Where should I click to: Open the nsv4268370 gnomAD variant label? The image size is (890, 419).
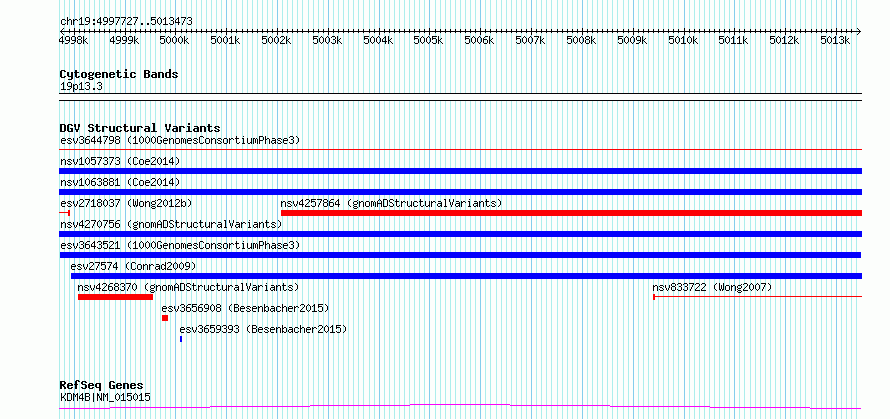pos(188,287)
